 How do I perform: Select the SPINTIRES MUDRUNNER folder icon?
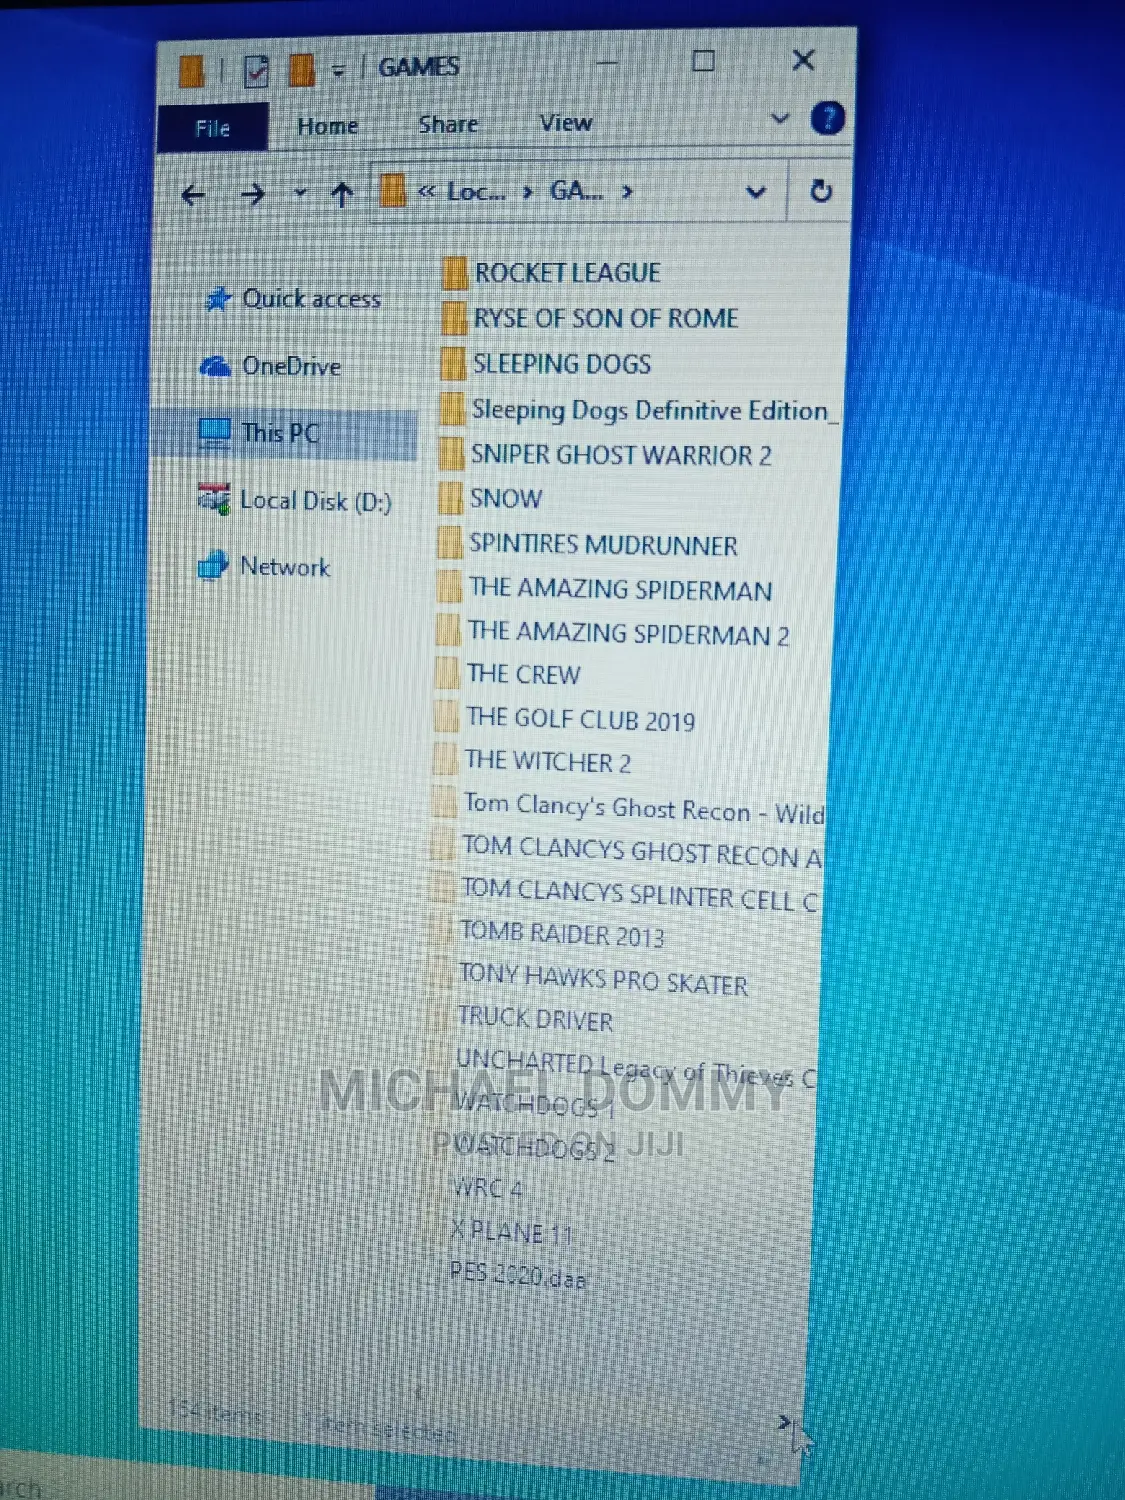coord(449,543)
